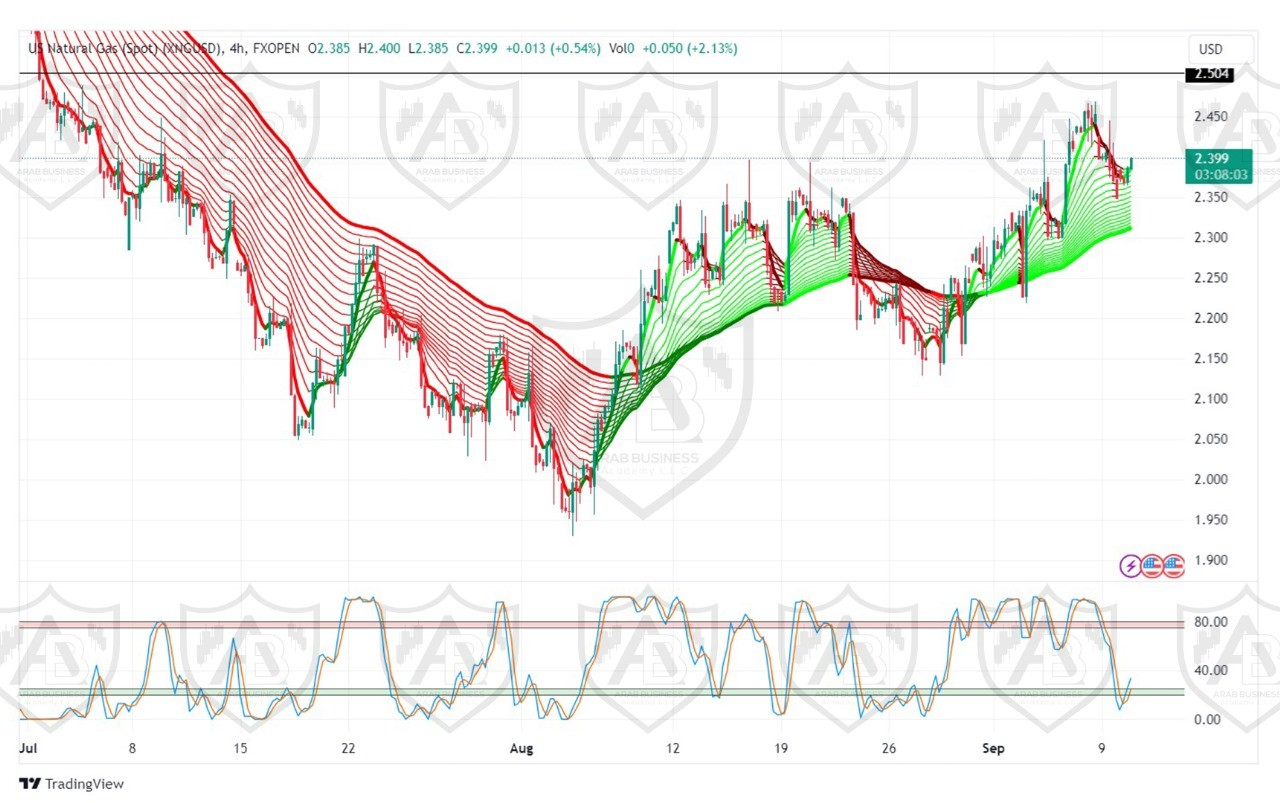Click the current price label 2.399
1280x803 pixels.
[x=1210, y=158]
